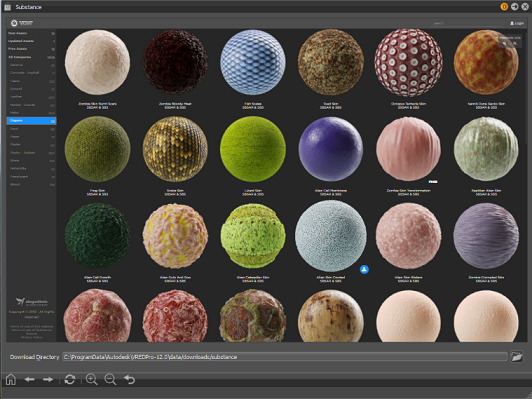The width and height of the screenshot is (532, 399).
Task: Open the Frog Skin material sphere
Action: pos(97,149)
